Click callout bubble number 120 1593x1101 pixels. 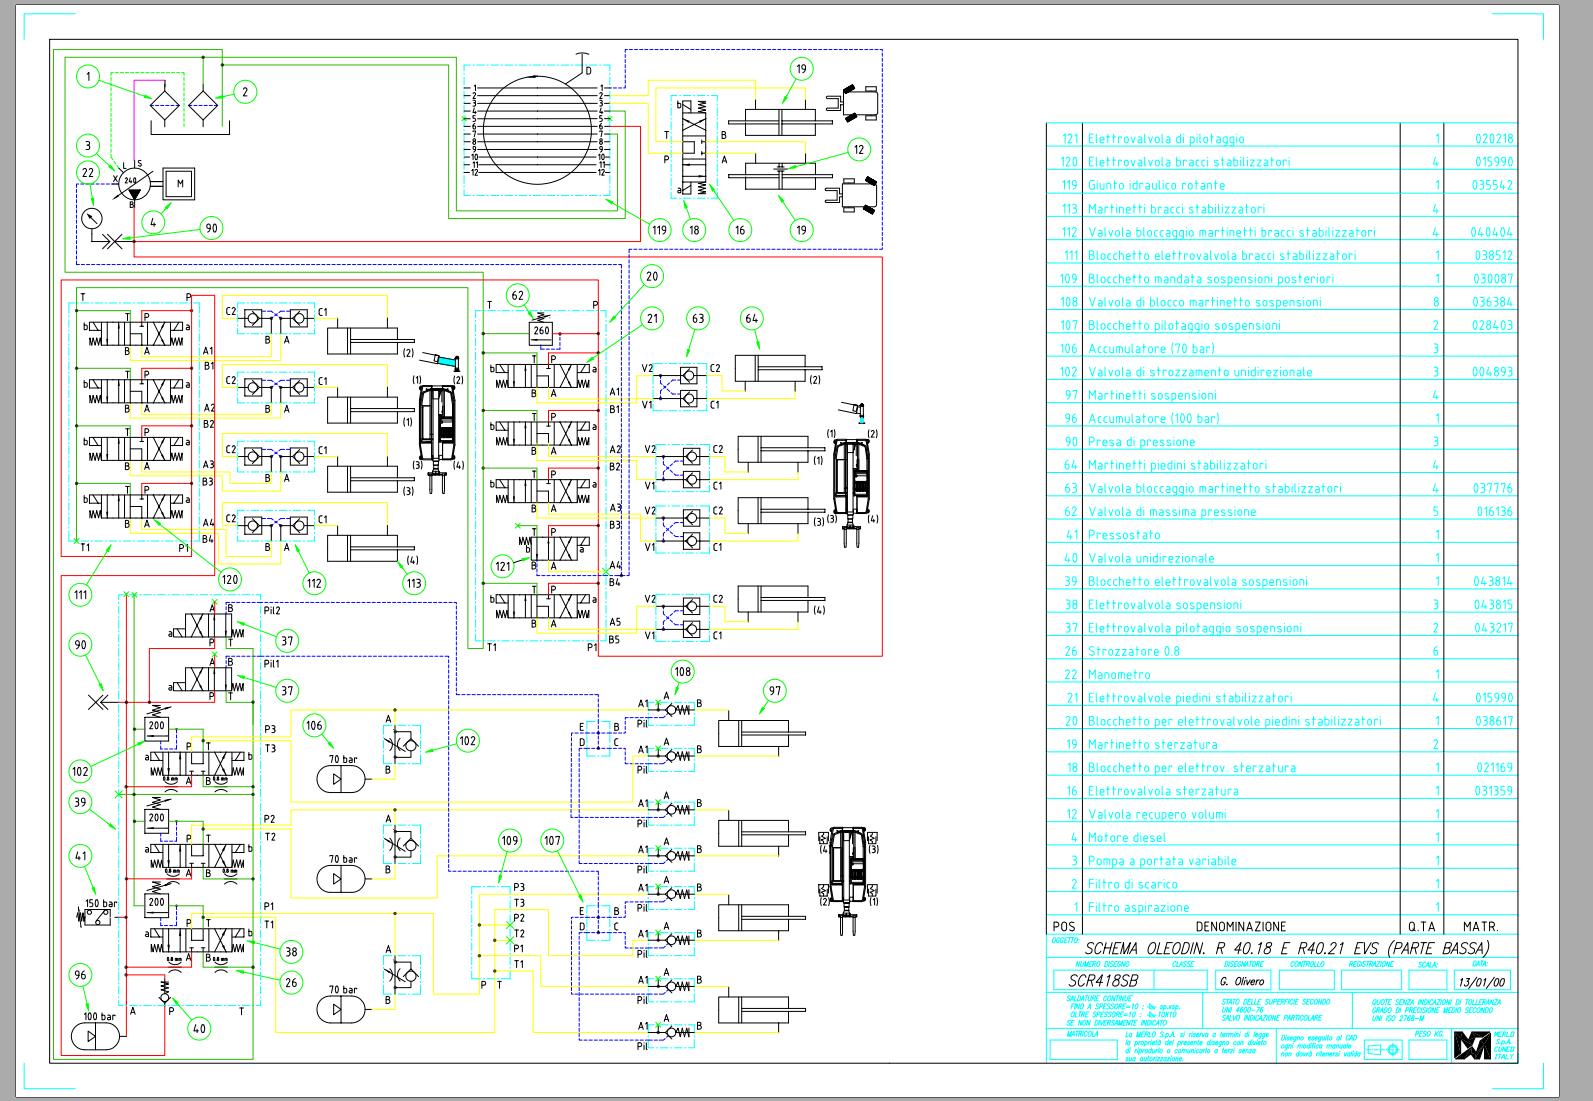point(229,578)
